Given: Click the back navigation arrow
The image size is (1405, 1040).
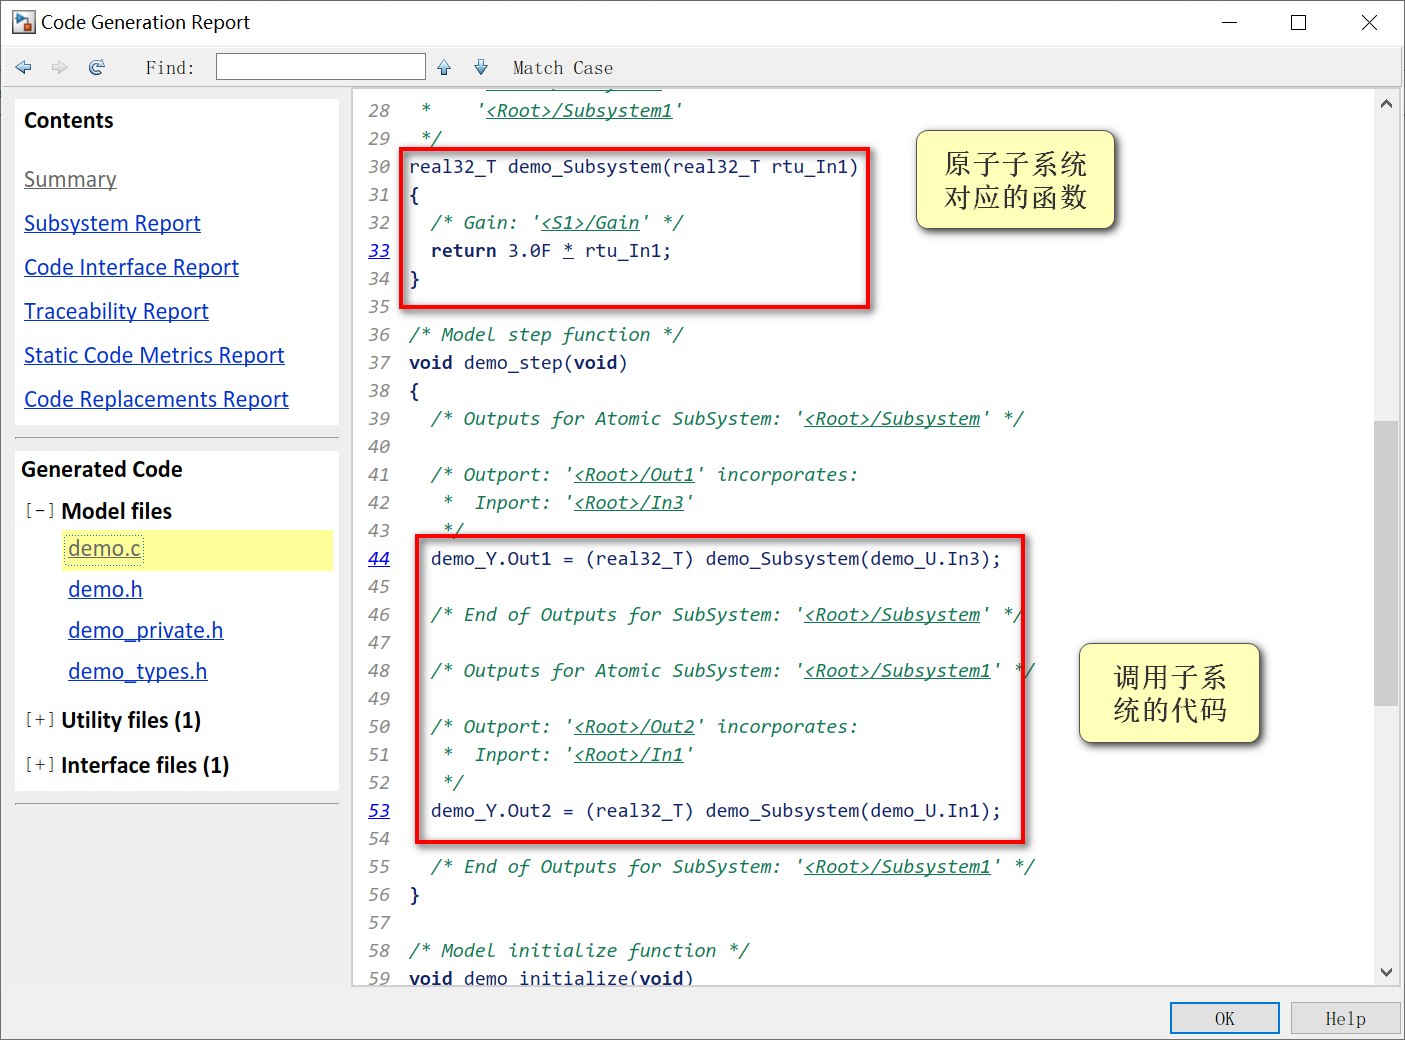Looking at the screenshot, I should tap(24, 67).
